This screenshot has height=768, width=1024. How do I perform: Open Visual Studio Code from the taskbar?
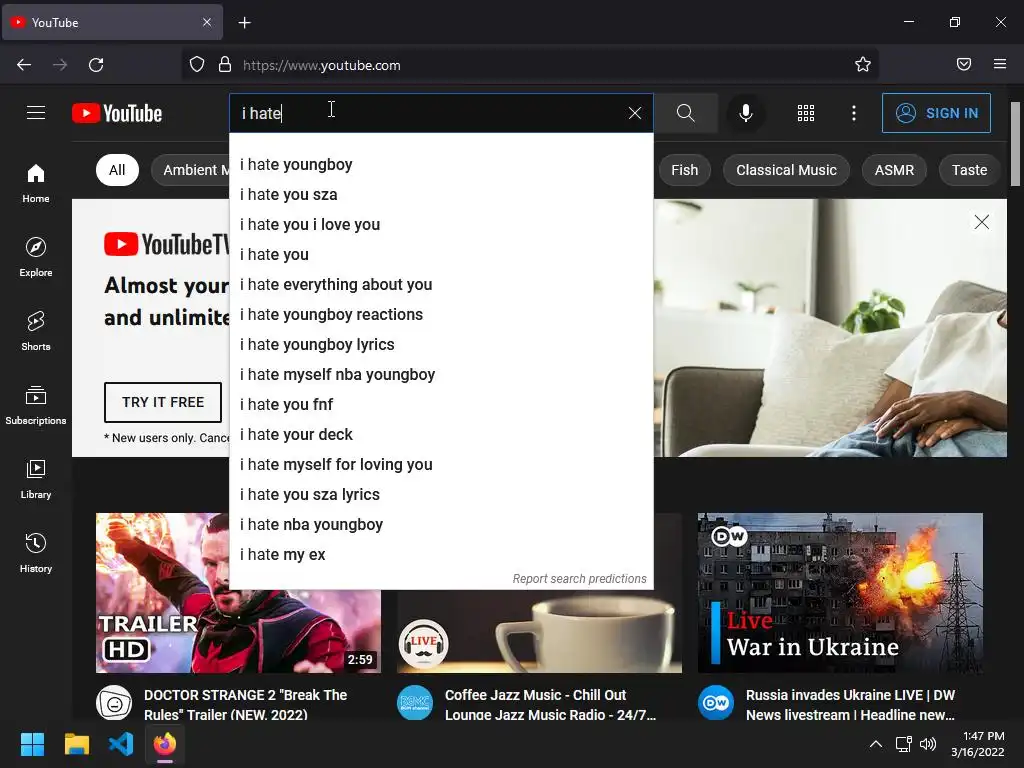pos(121,744)
